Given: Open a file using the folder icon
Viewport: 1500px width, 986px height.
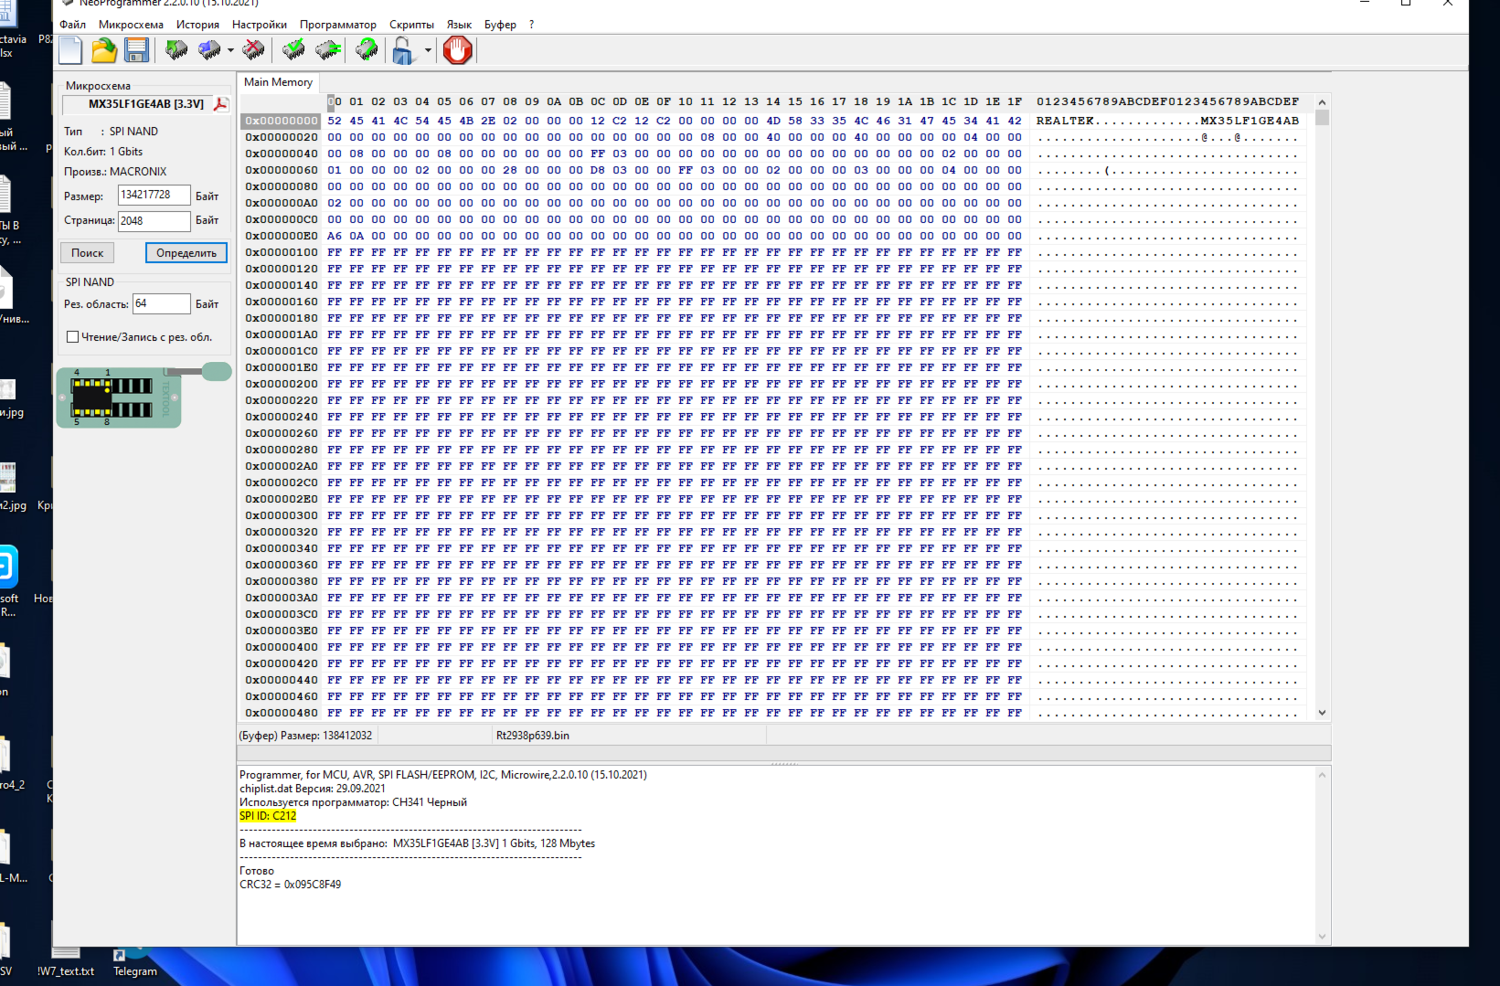Looking at the screenshot, I should click(104, 50).
